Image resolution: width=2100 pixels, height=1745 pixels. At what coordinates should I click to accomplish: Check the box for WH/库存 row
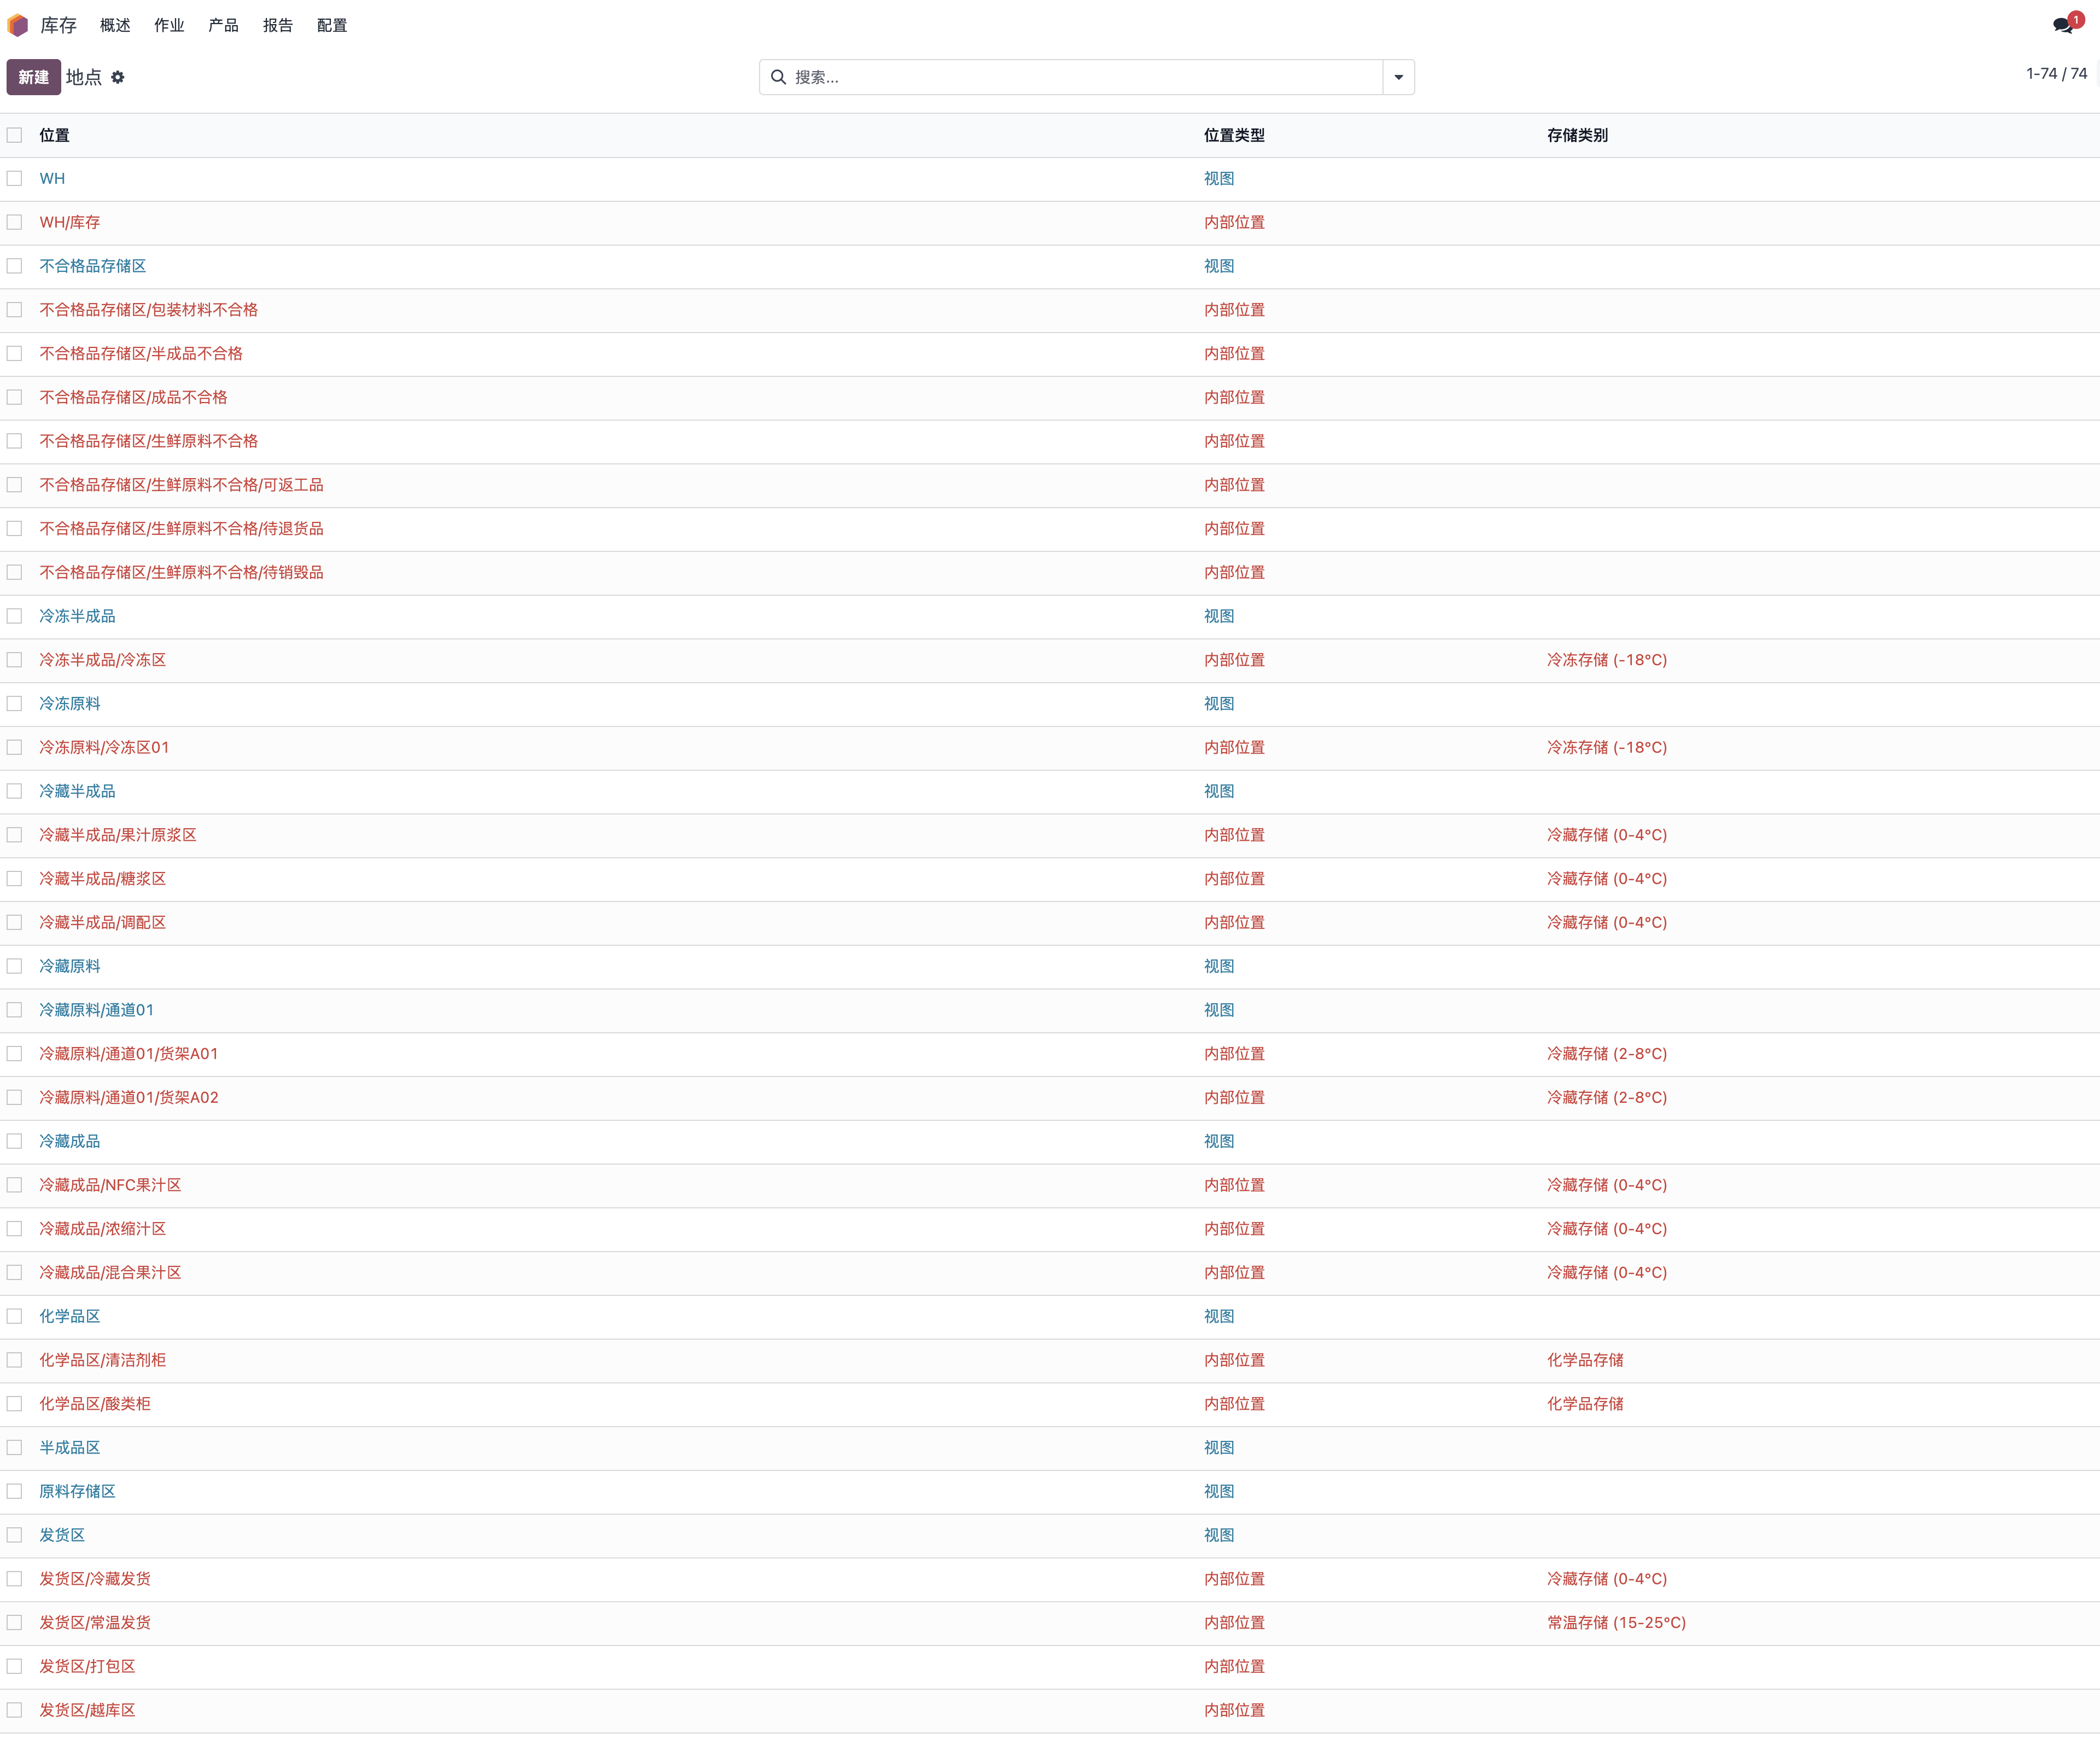[x=14, y=222]
